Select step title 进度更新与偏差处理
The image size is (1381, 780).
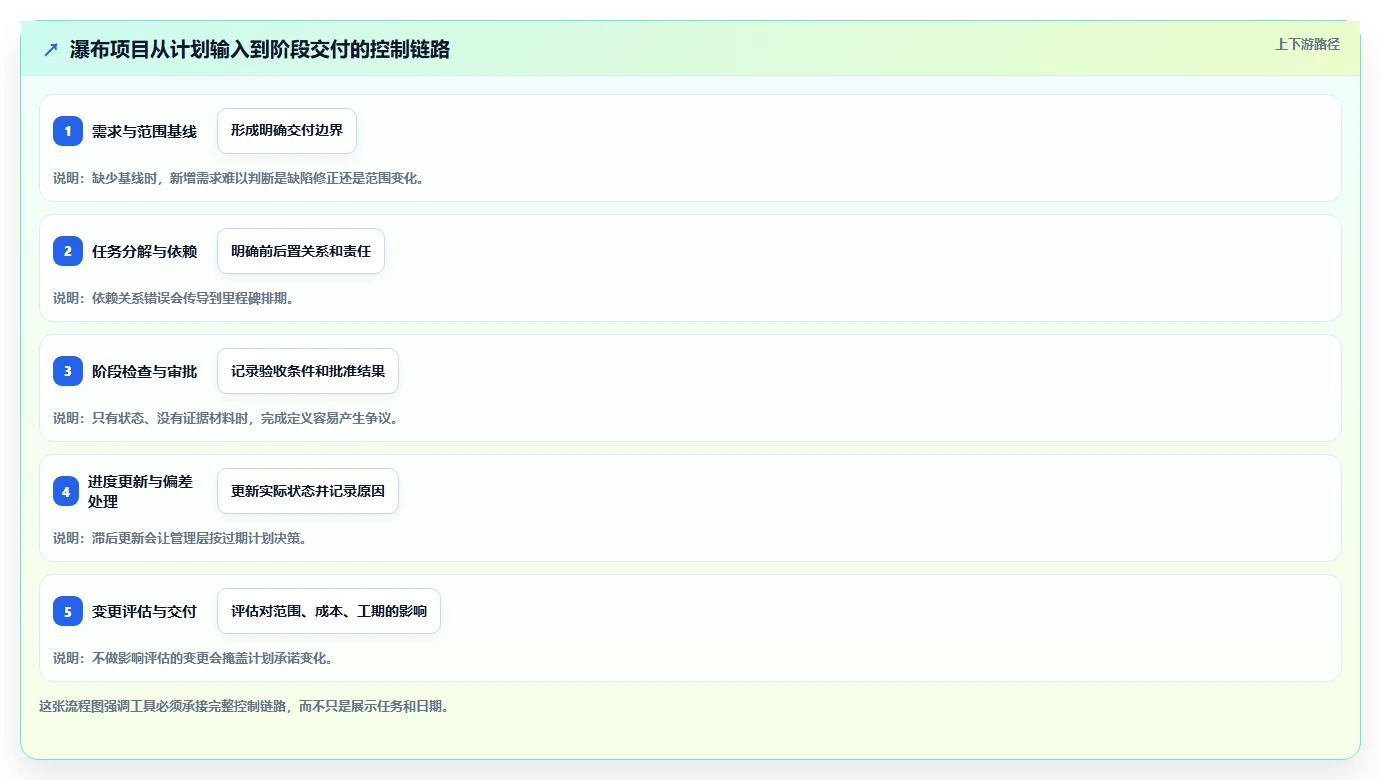click(140, 491)
